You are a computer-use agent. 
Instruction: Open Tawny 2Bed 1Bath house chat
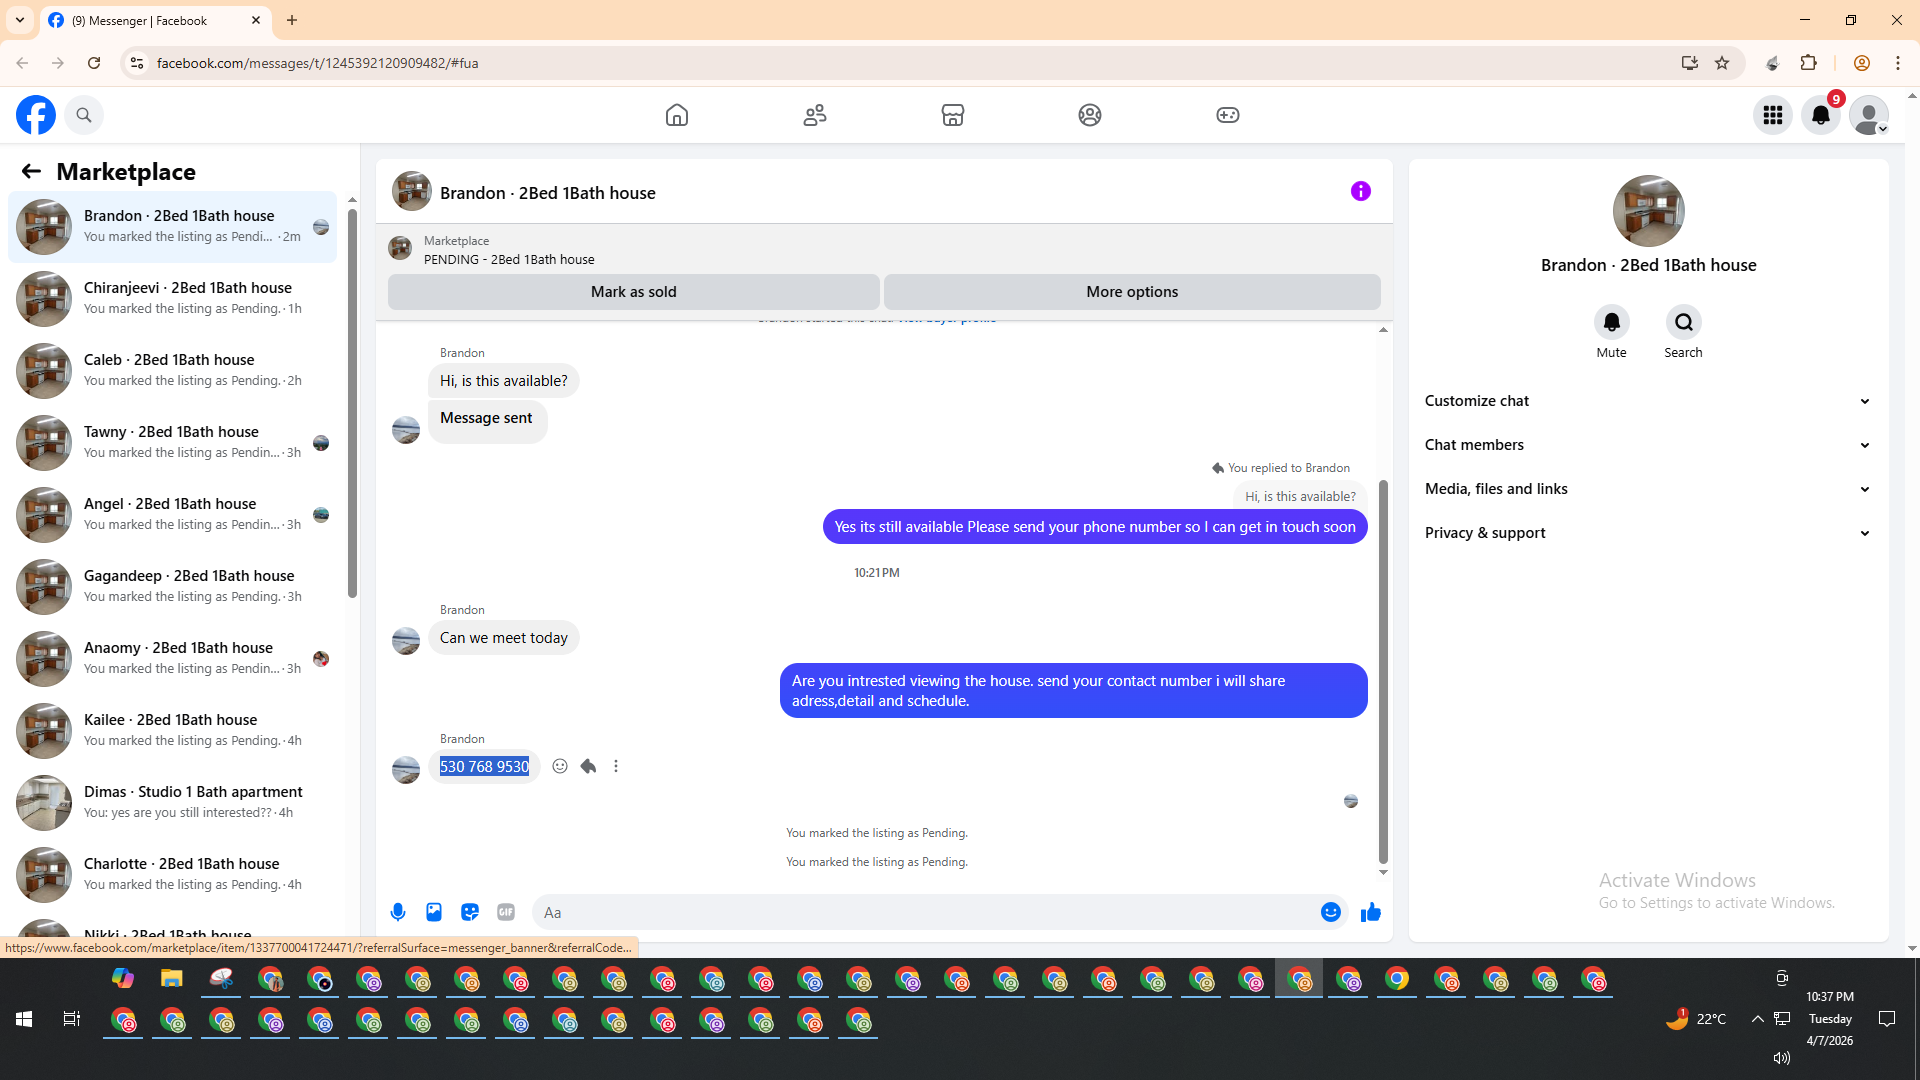pos(173,443)
